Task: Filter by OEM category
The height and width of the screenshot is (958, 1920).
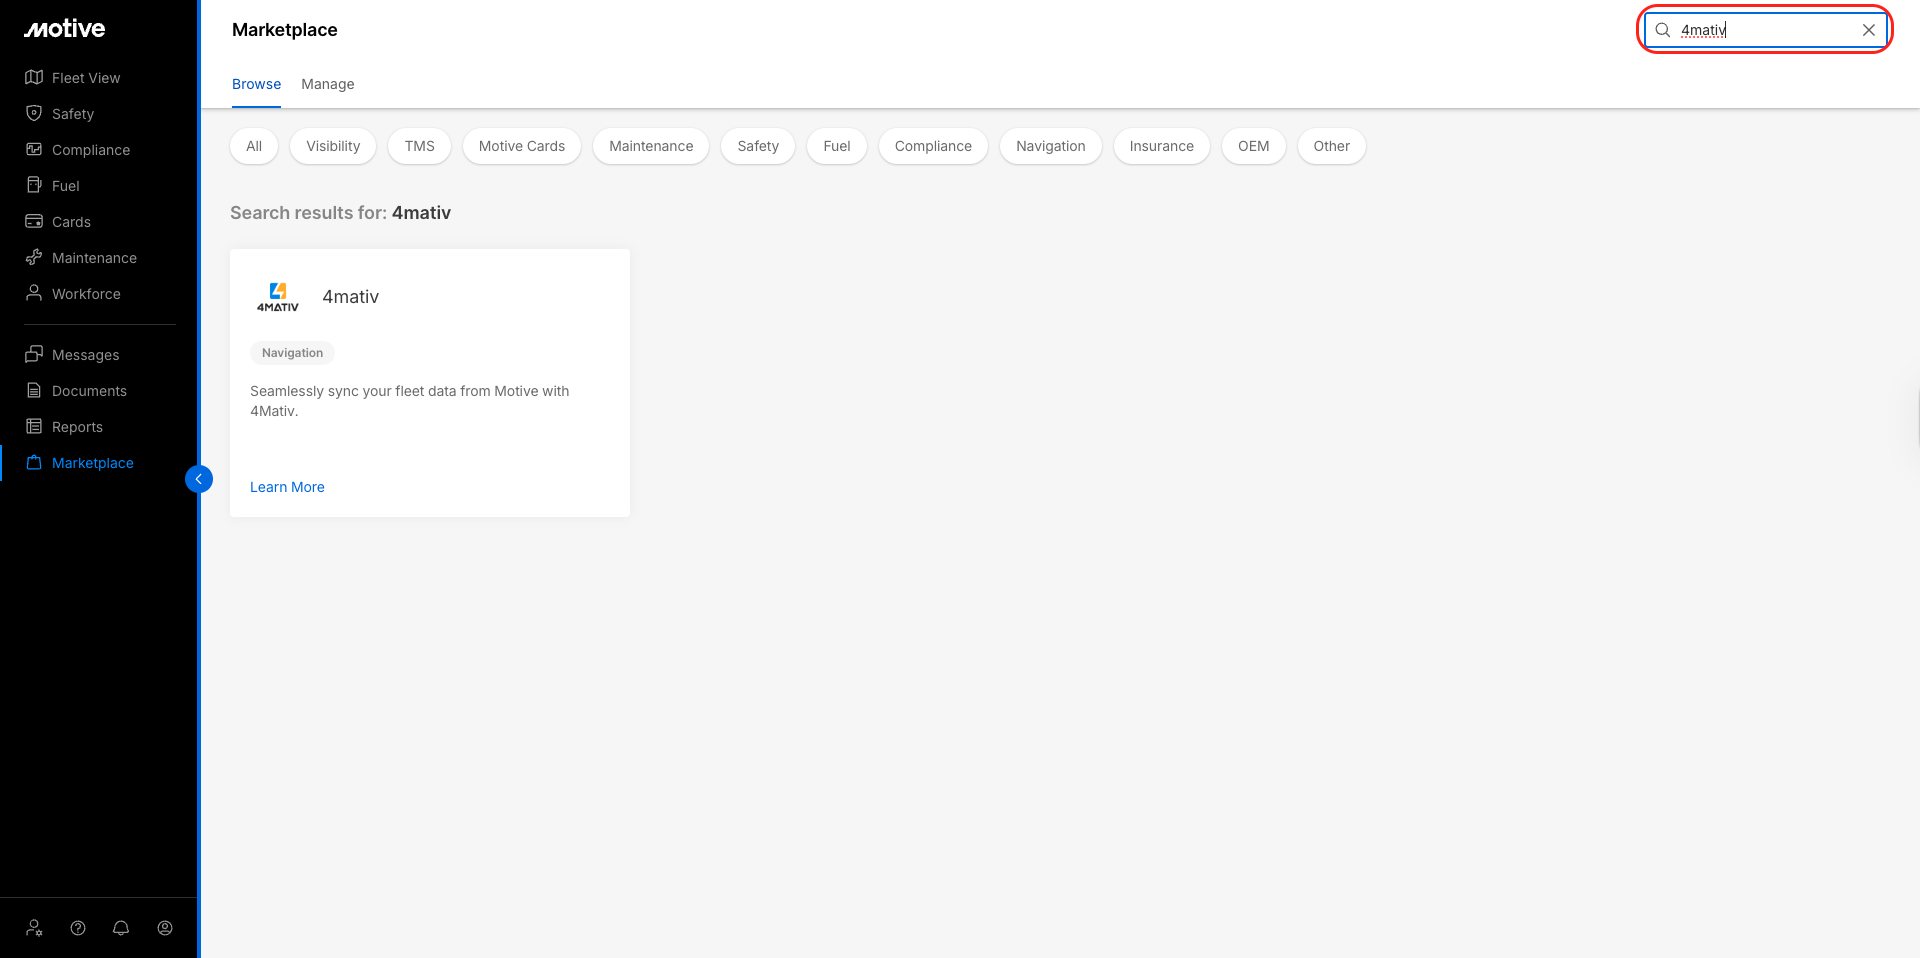Action: [1254, 146]
